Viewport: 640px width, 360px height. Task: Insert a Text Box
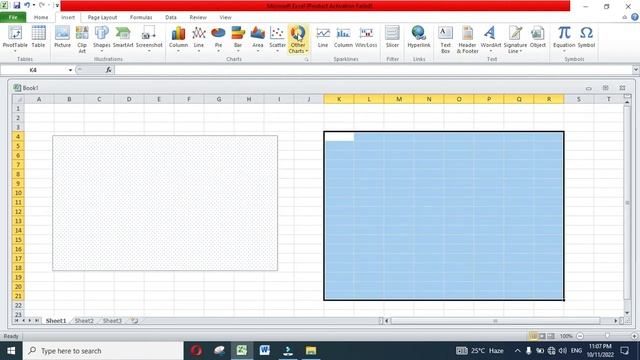[445, 39]
